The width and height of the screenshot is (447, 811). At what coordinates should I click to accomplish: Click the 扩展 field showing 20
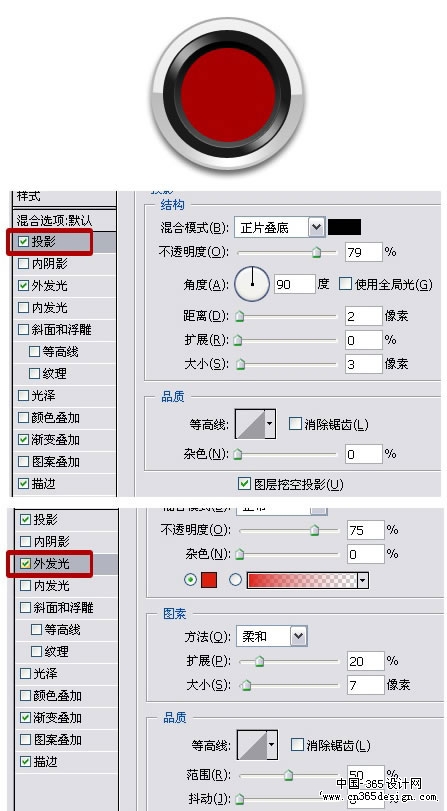(x=366, y=660)
